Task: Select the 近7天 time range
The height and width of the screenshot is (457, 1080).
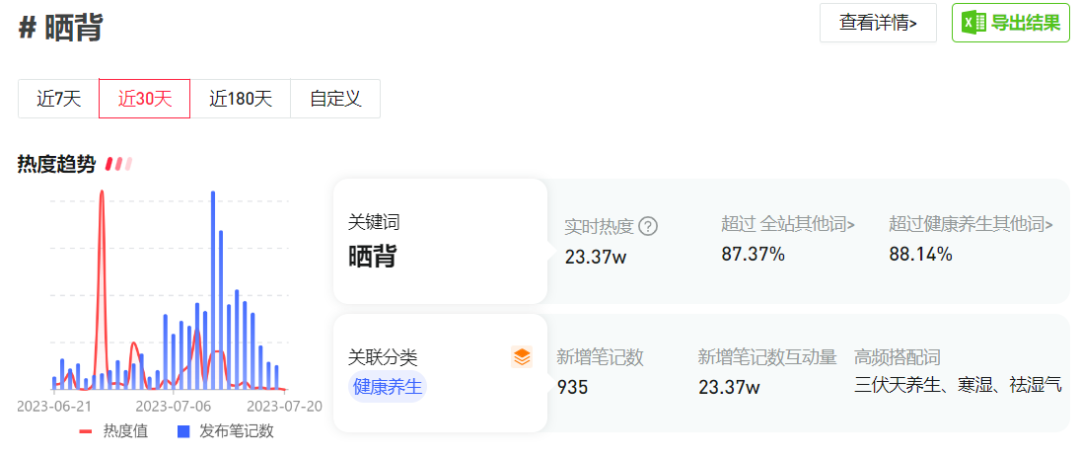Action: [58, 99]
